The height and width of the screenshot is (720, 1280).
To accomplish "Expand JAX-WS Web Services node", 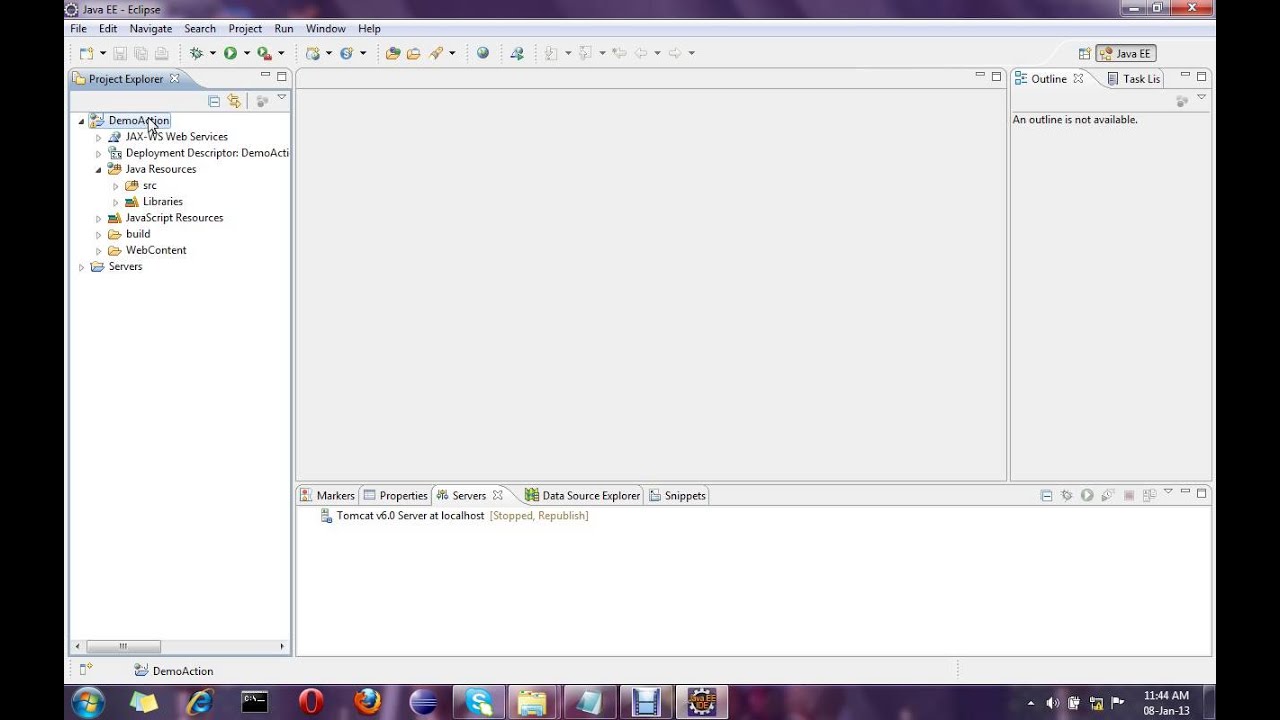I will (x=99, y=137).
